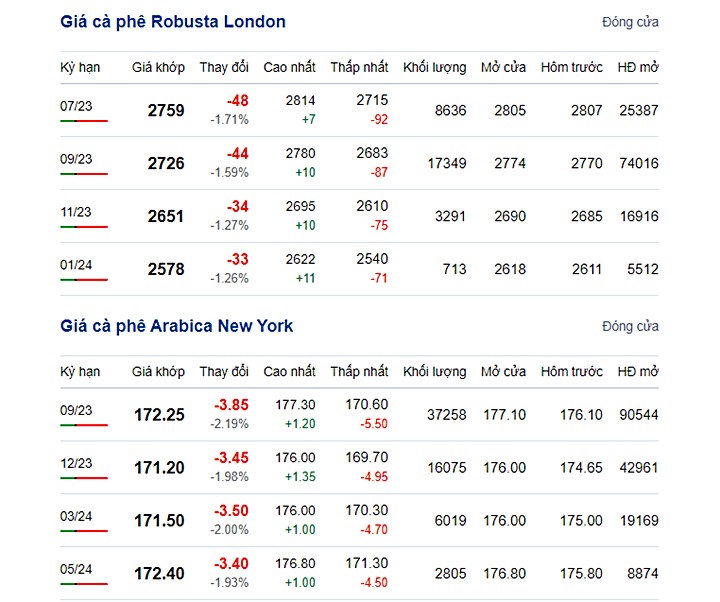This screenshot has height=602, width=720.
Task: Select Robusta contract term 07/23
Action: tap(76, 106)
